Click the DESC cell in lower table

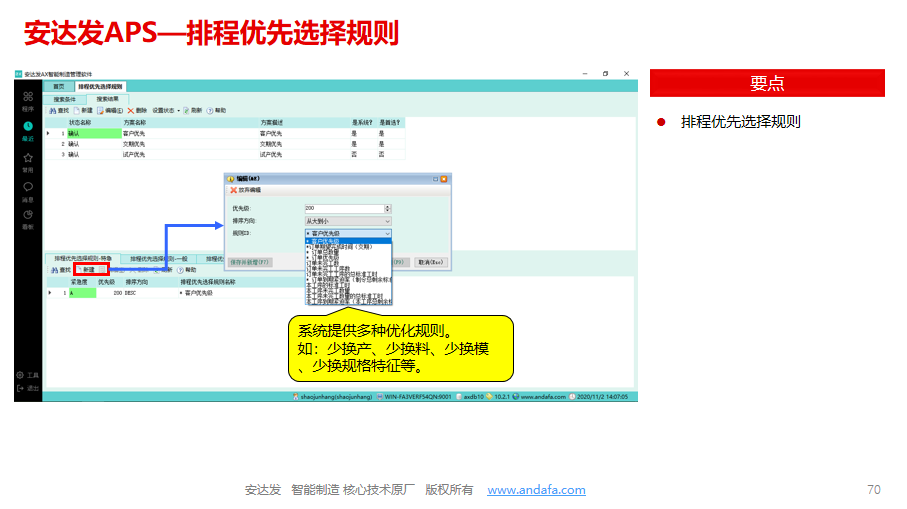130,293
